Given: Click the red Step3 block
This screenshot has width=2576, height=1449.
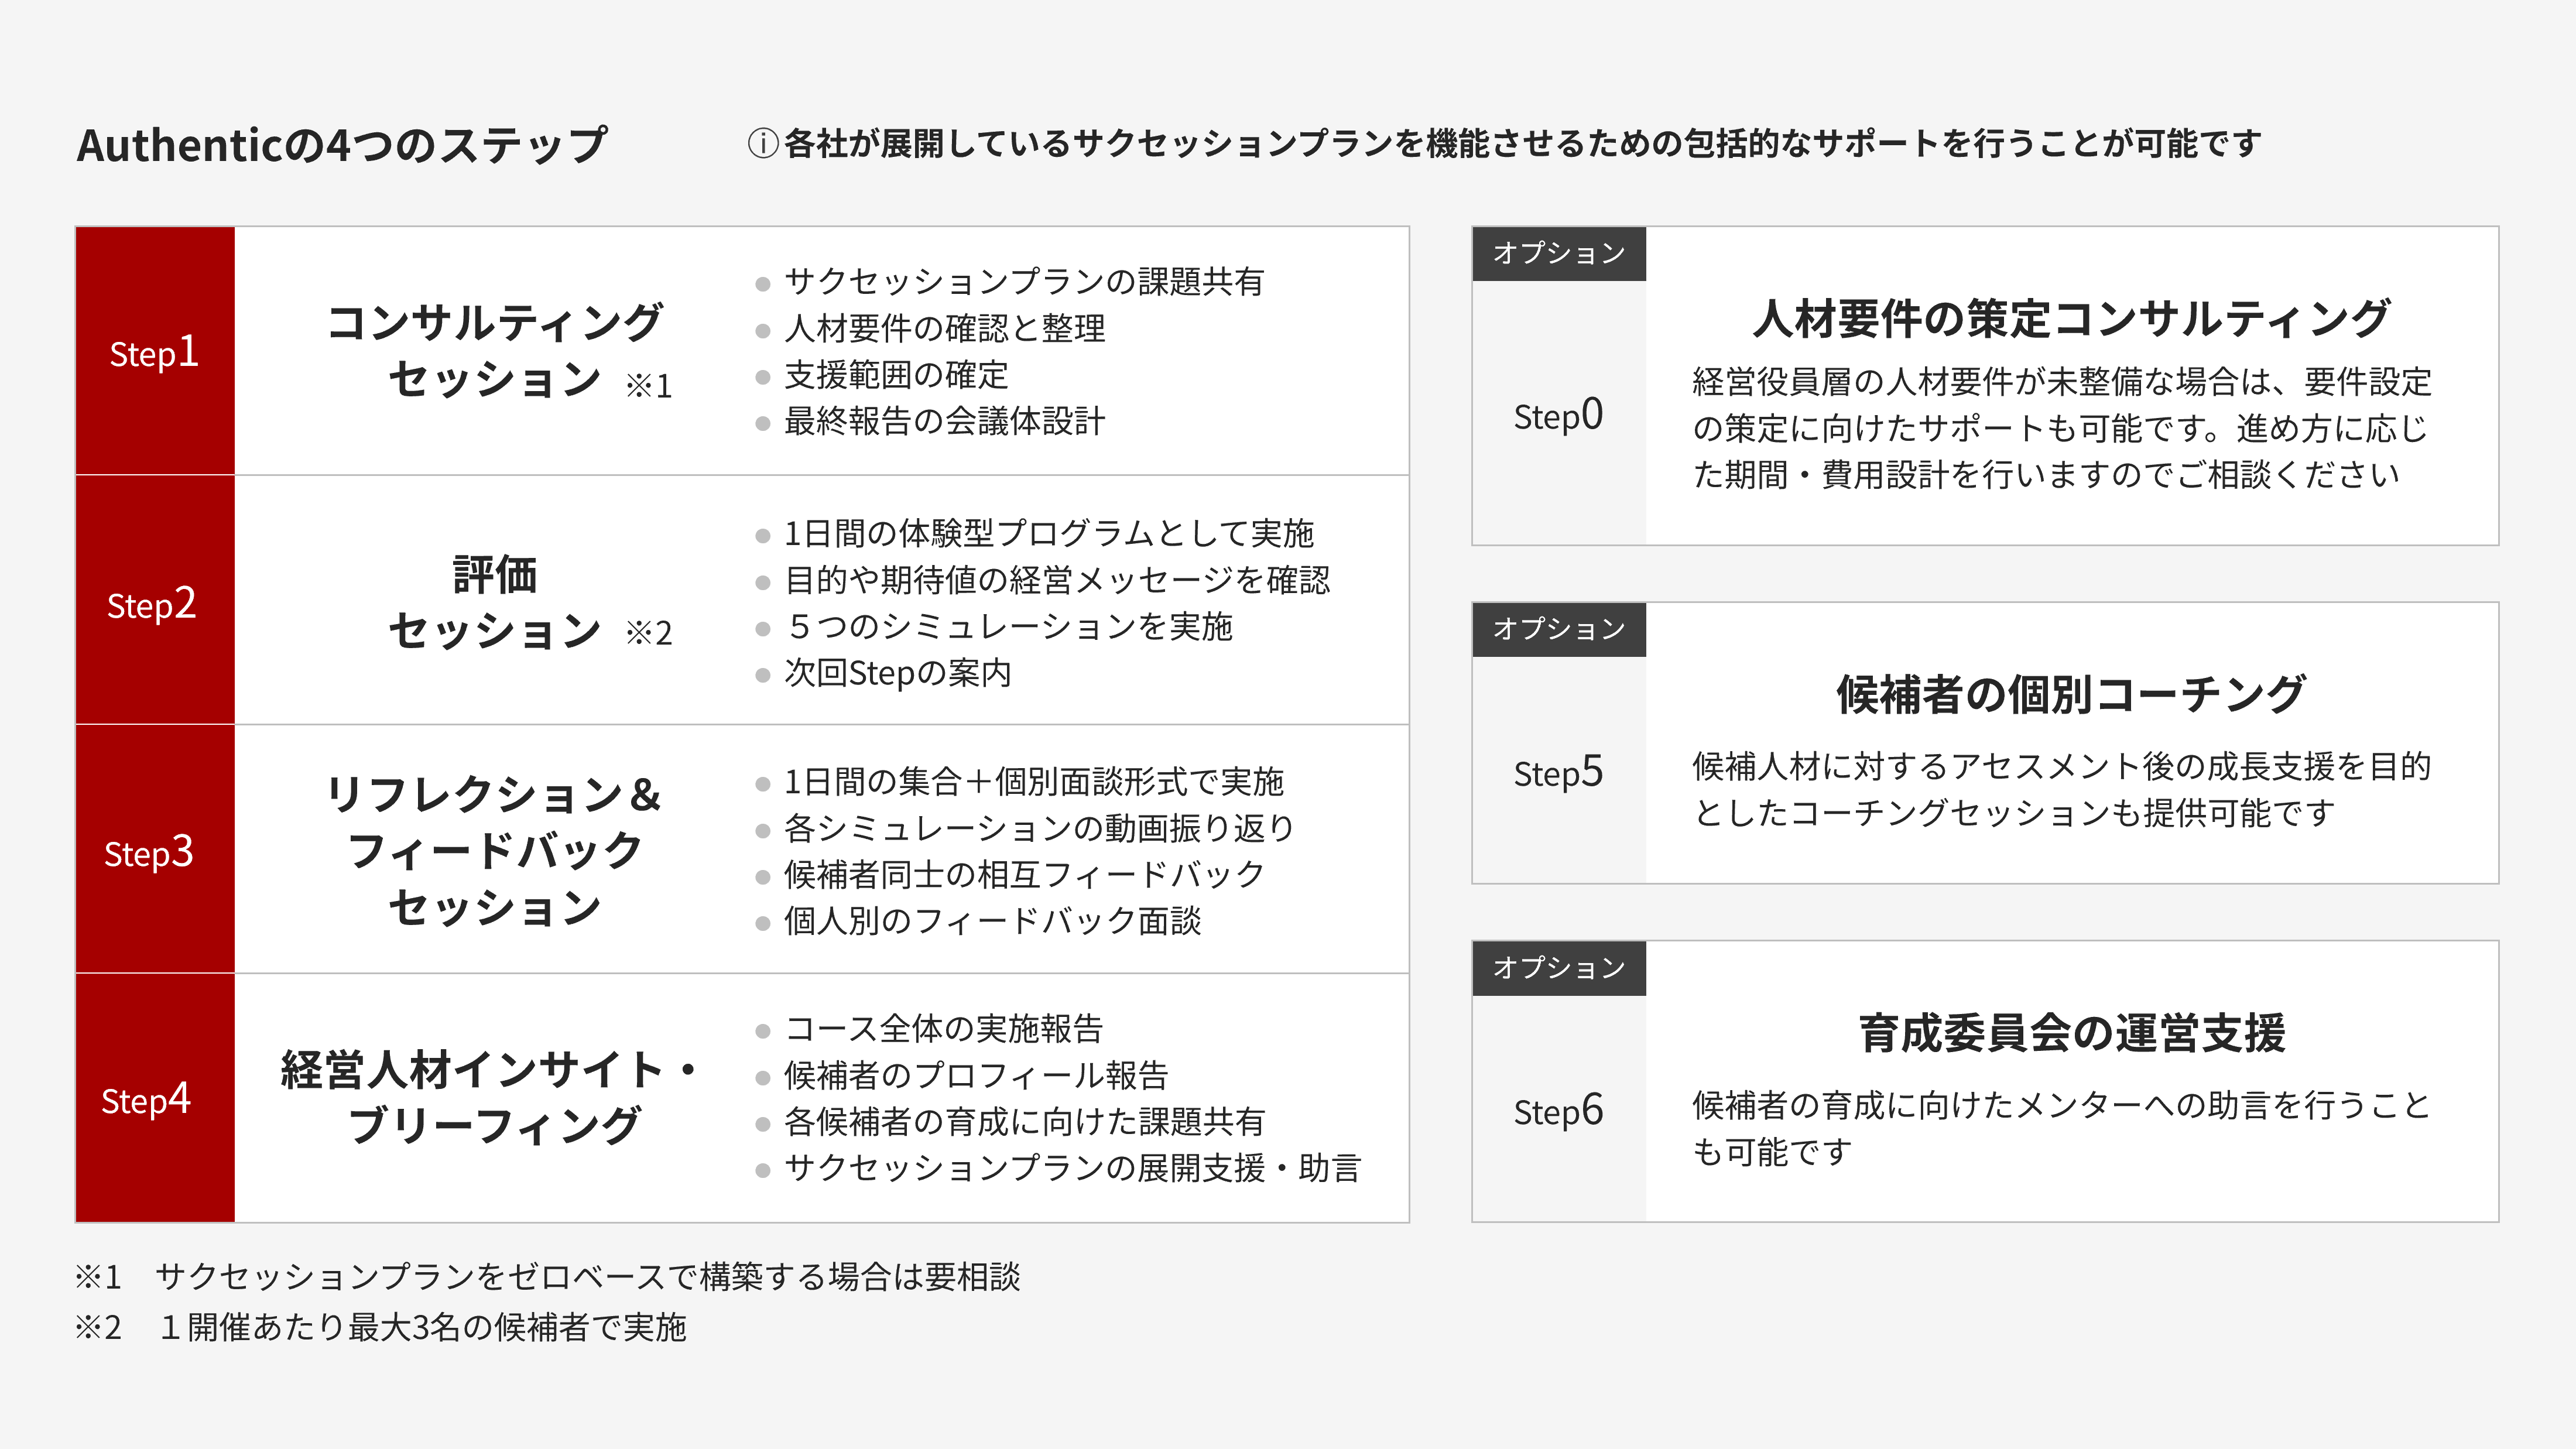Looking at the screenshot, I should [155, 849].
